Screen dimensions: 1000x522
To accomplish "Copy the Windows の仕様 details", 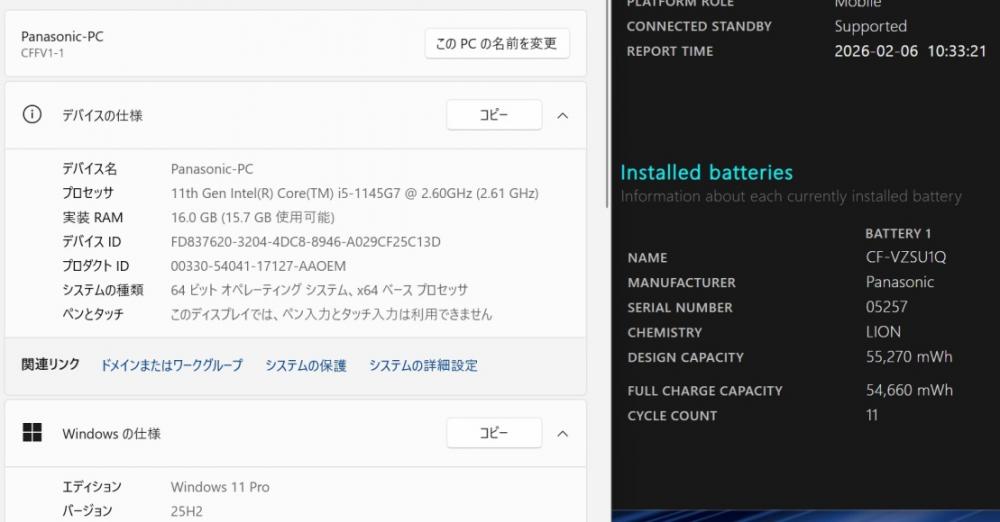I will click(x=494, y=433).
